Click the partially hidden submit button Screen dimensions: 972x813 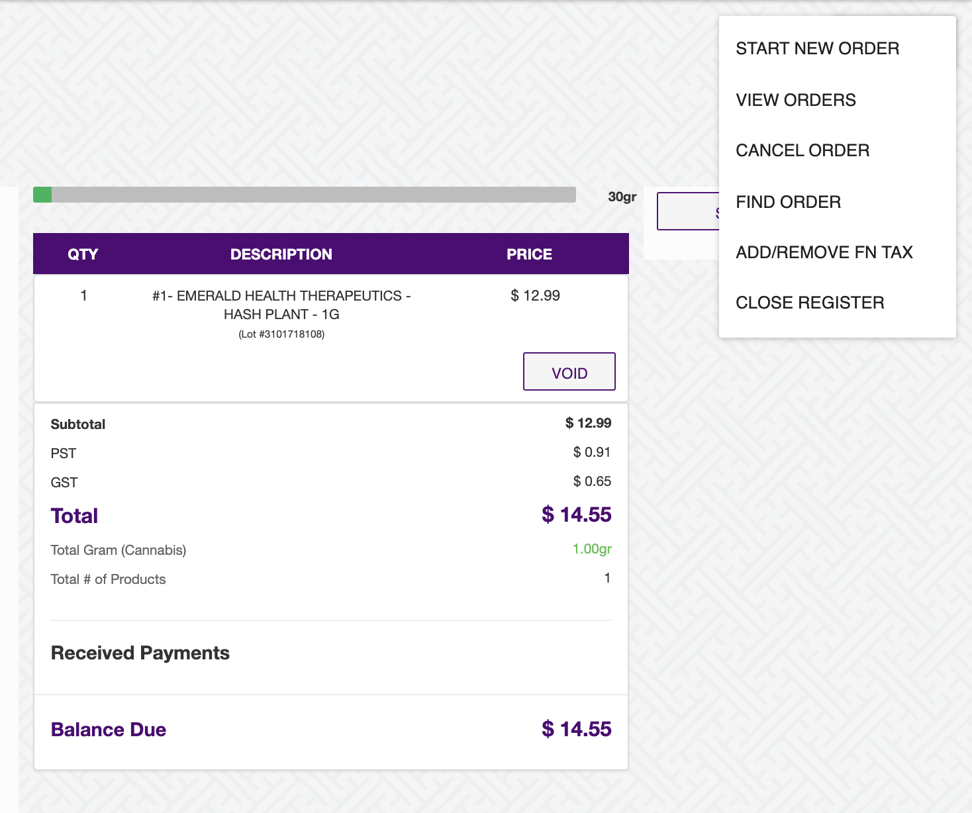click(686, 211)
